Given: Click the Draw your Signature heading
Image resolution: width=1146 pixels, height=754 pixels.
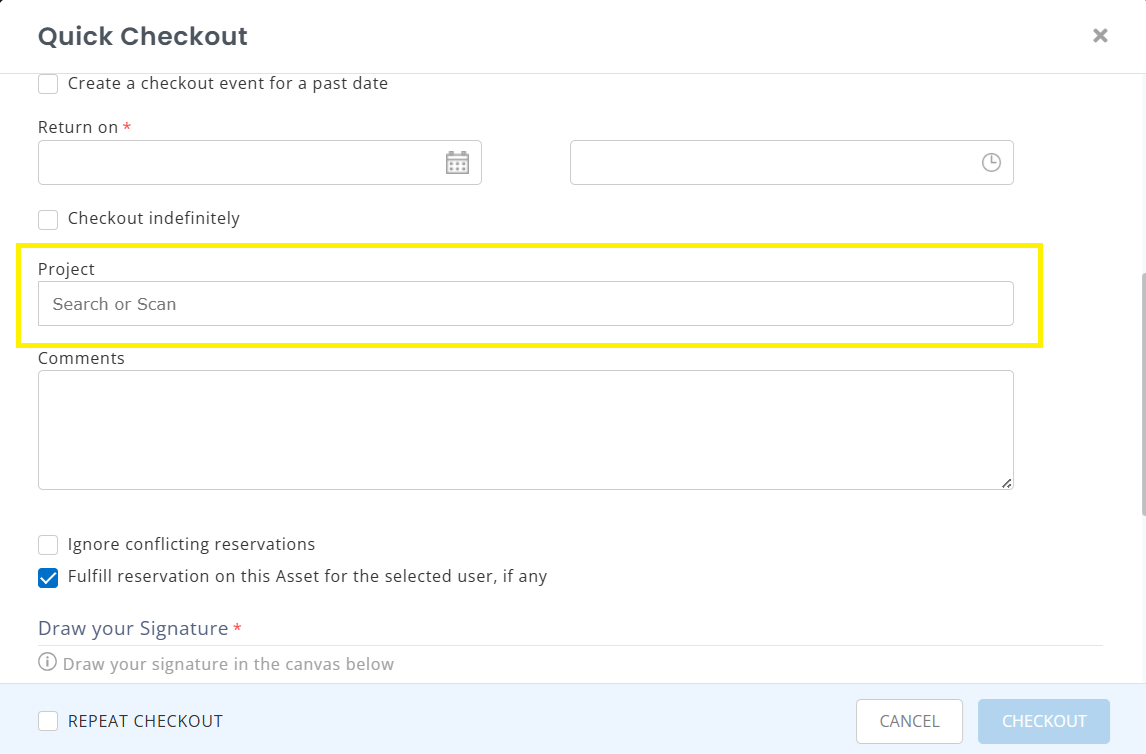Looking at the screenshot, I should point(133,628).
